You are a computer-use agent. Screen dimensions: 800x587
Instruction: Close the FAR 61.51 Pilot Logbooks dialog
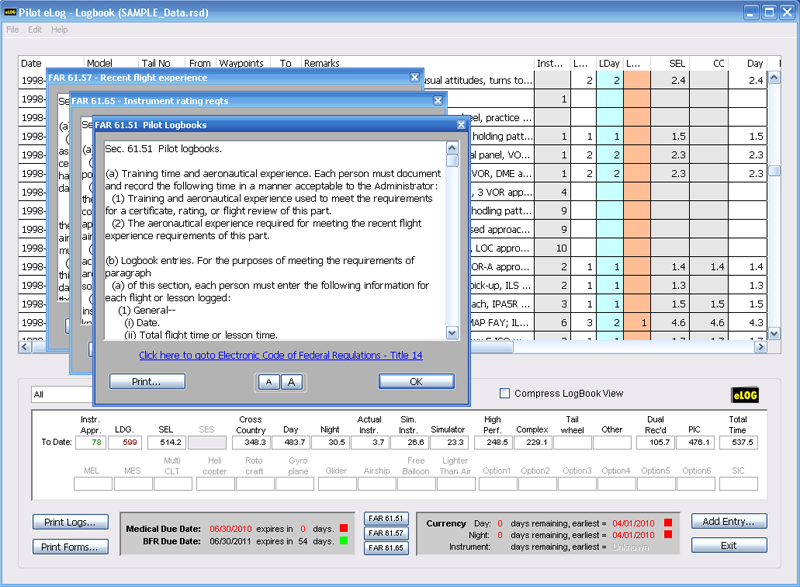(461, 124)
